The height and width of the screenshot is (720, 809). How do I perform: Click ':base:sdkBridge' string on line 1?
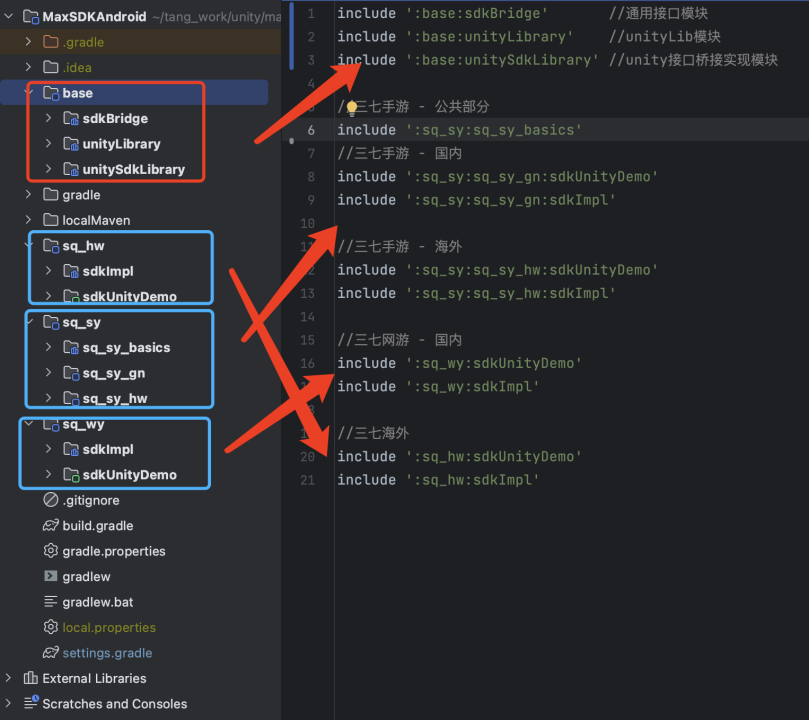477,13
